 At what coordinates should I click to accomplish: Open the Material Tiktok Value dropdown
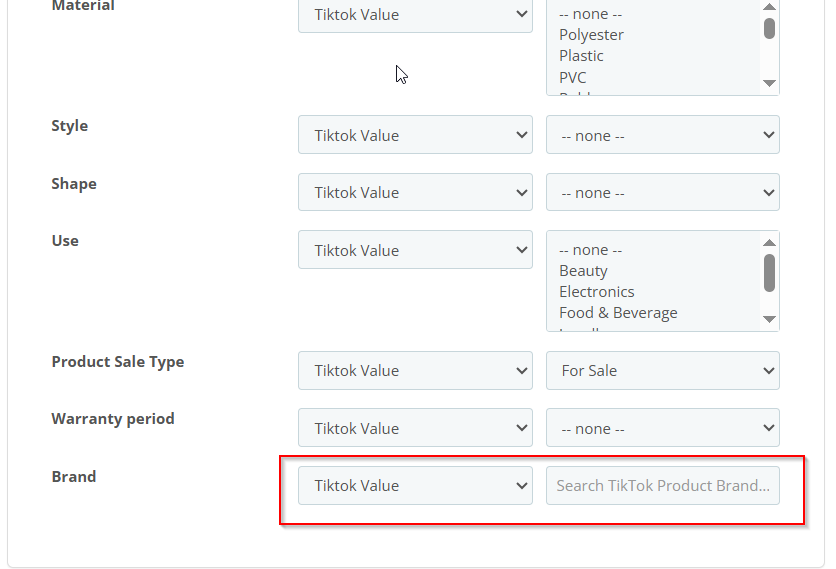point(415,14)
